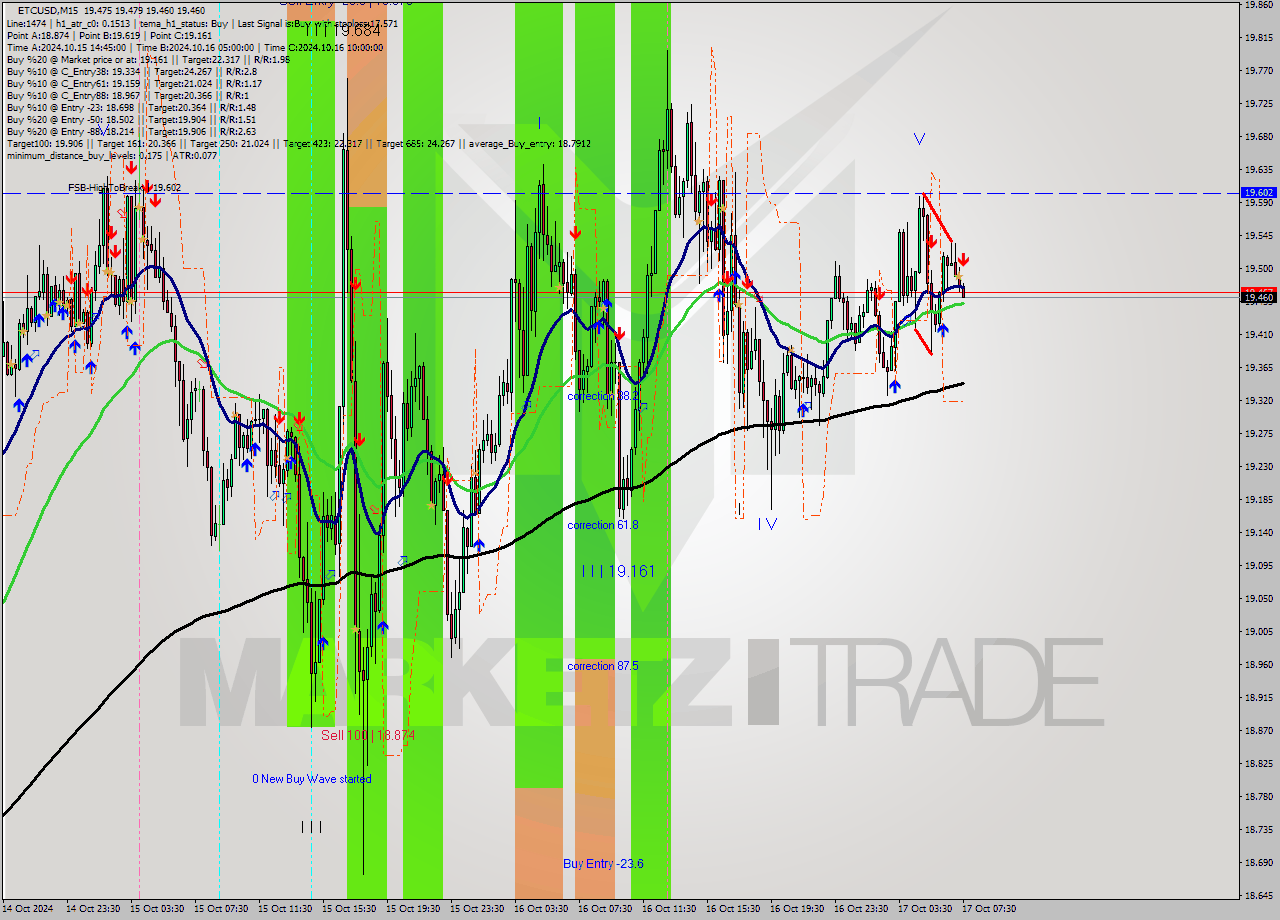Viewport: 1280px width, 920px height.
Task: Click the 18.735 price axis value
Action: coord(1258,829)
